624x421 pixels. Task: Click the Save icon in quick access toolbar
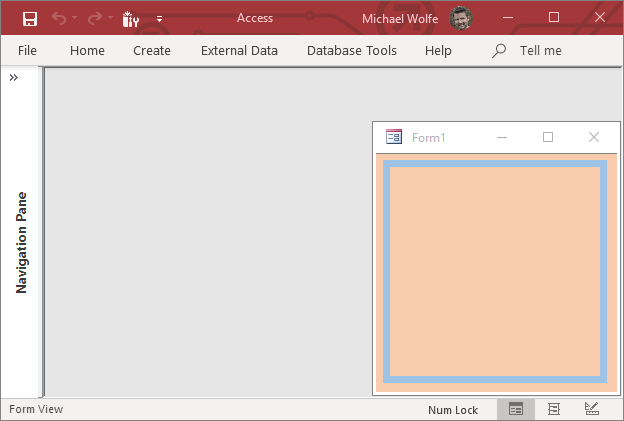point(30,19)
